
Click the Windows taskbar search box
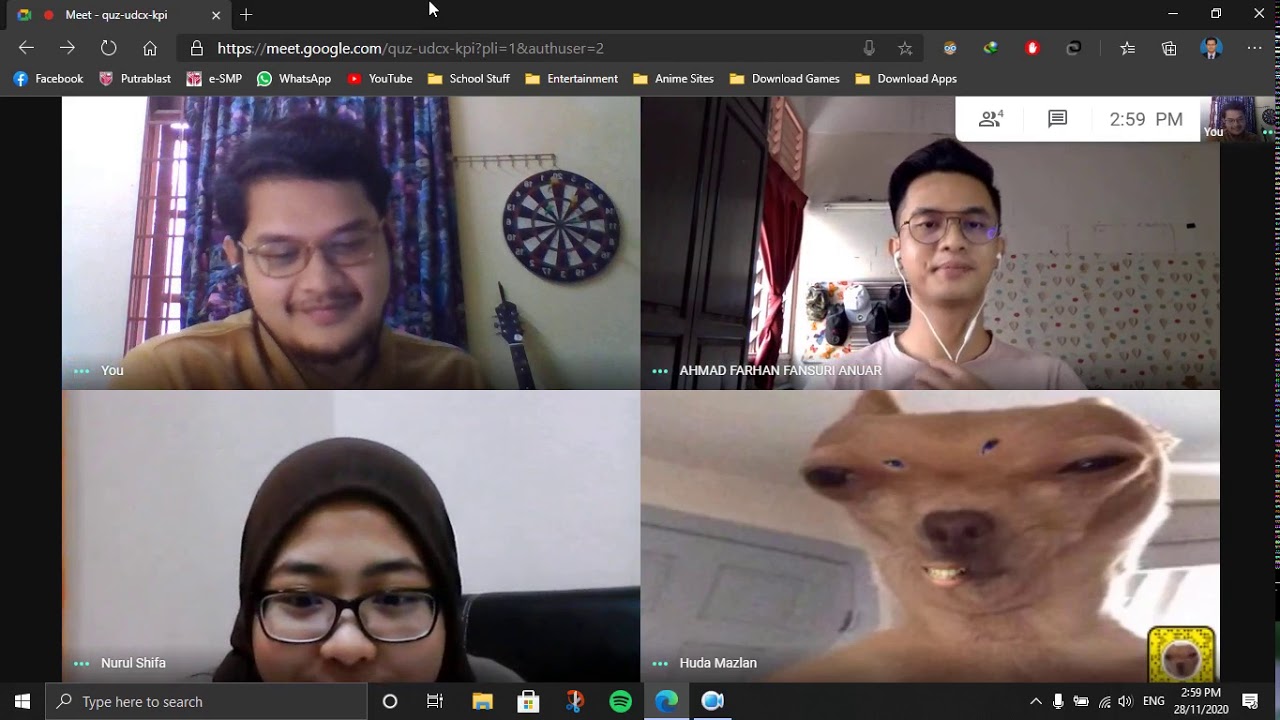click(x=207, y=701)
